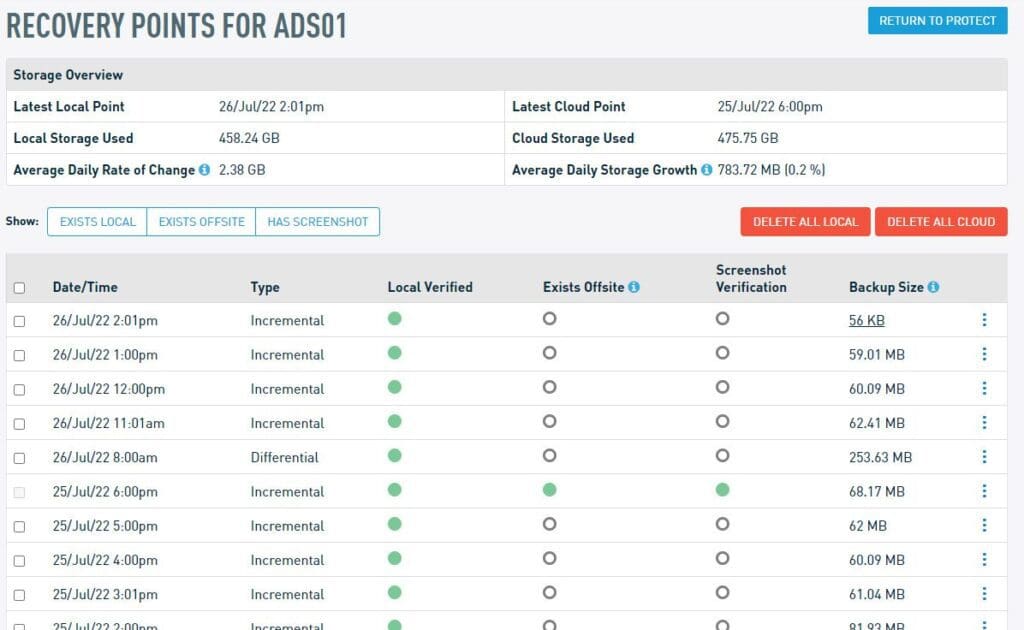Show only Has Screenshot recovery points
1024x630 pixels.
click(318, 222)
